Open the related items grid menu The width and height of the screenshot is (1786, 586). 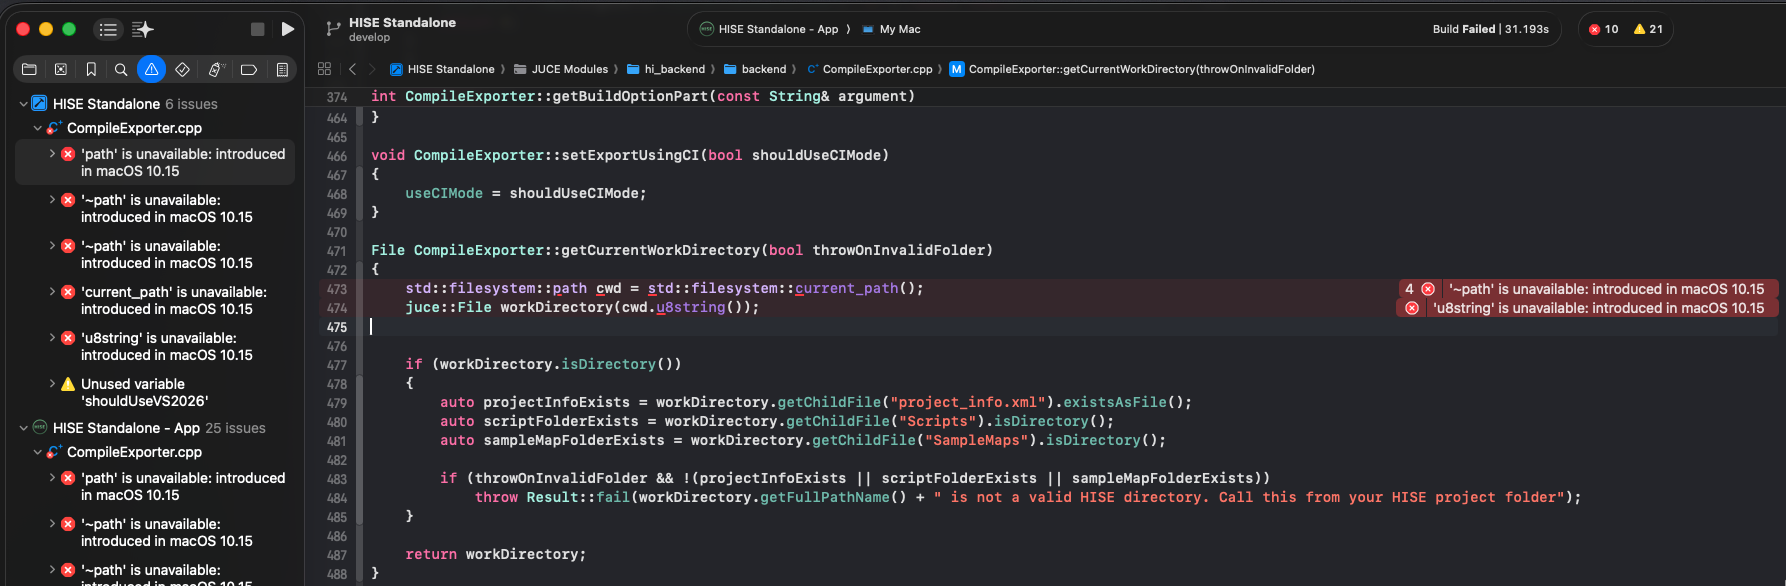tap(324, 69)
